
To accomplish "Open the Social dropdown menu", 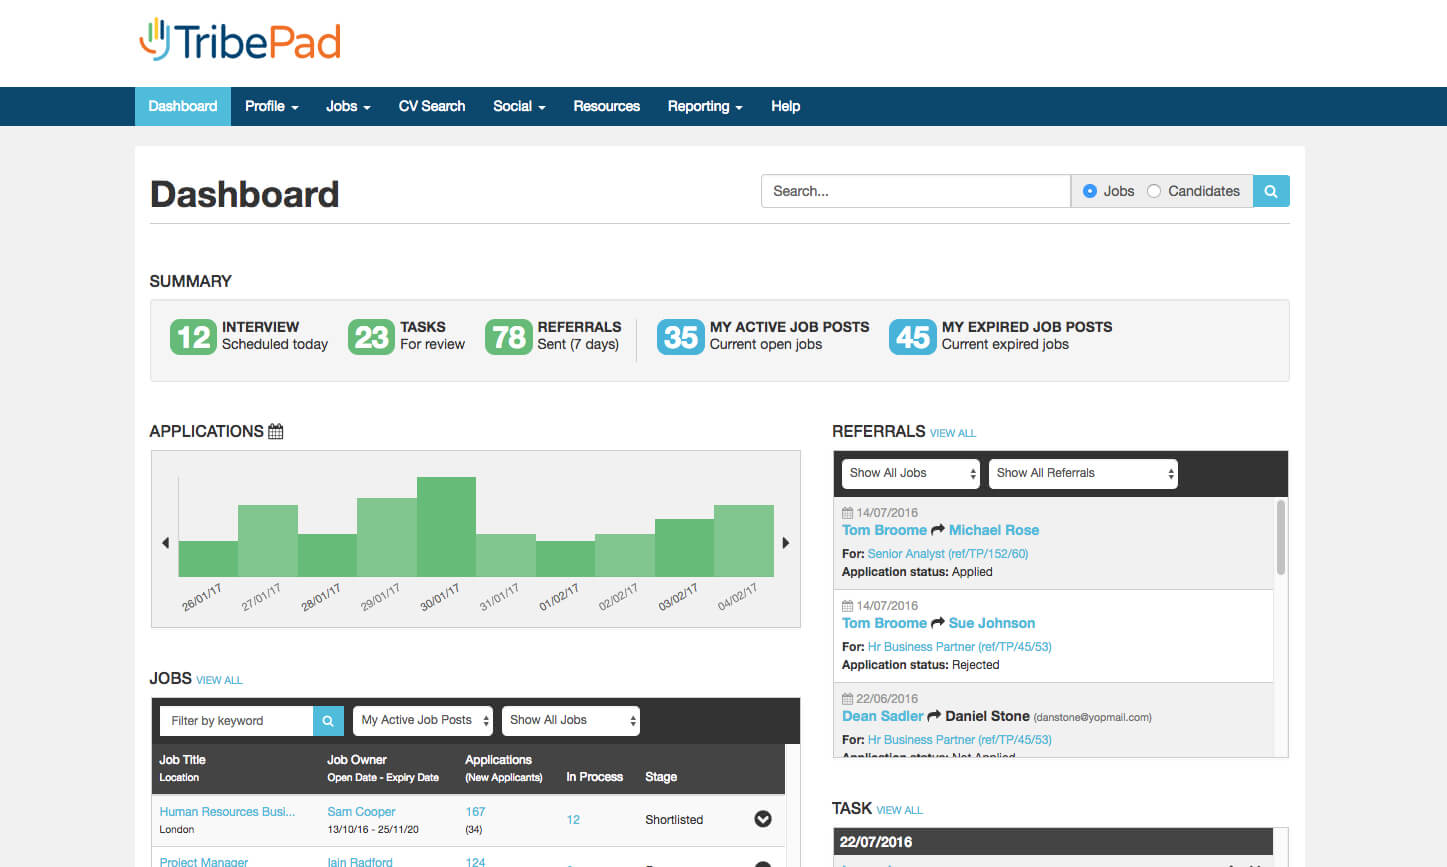I will [519, 106].
